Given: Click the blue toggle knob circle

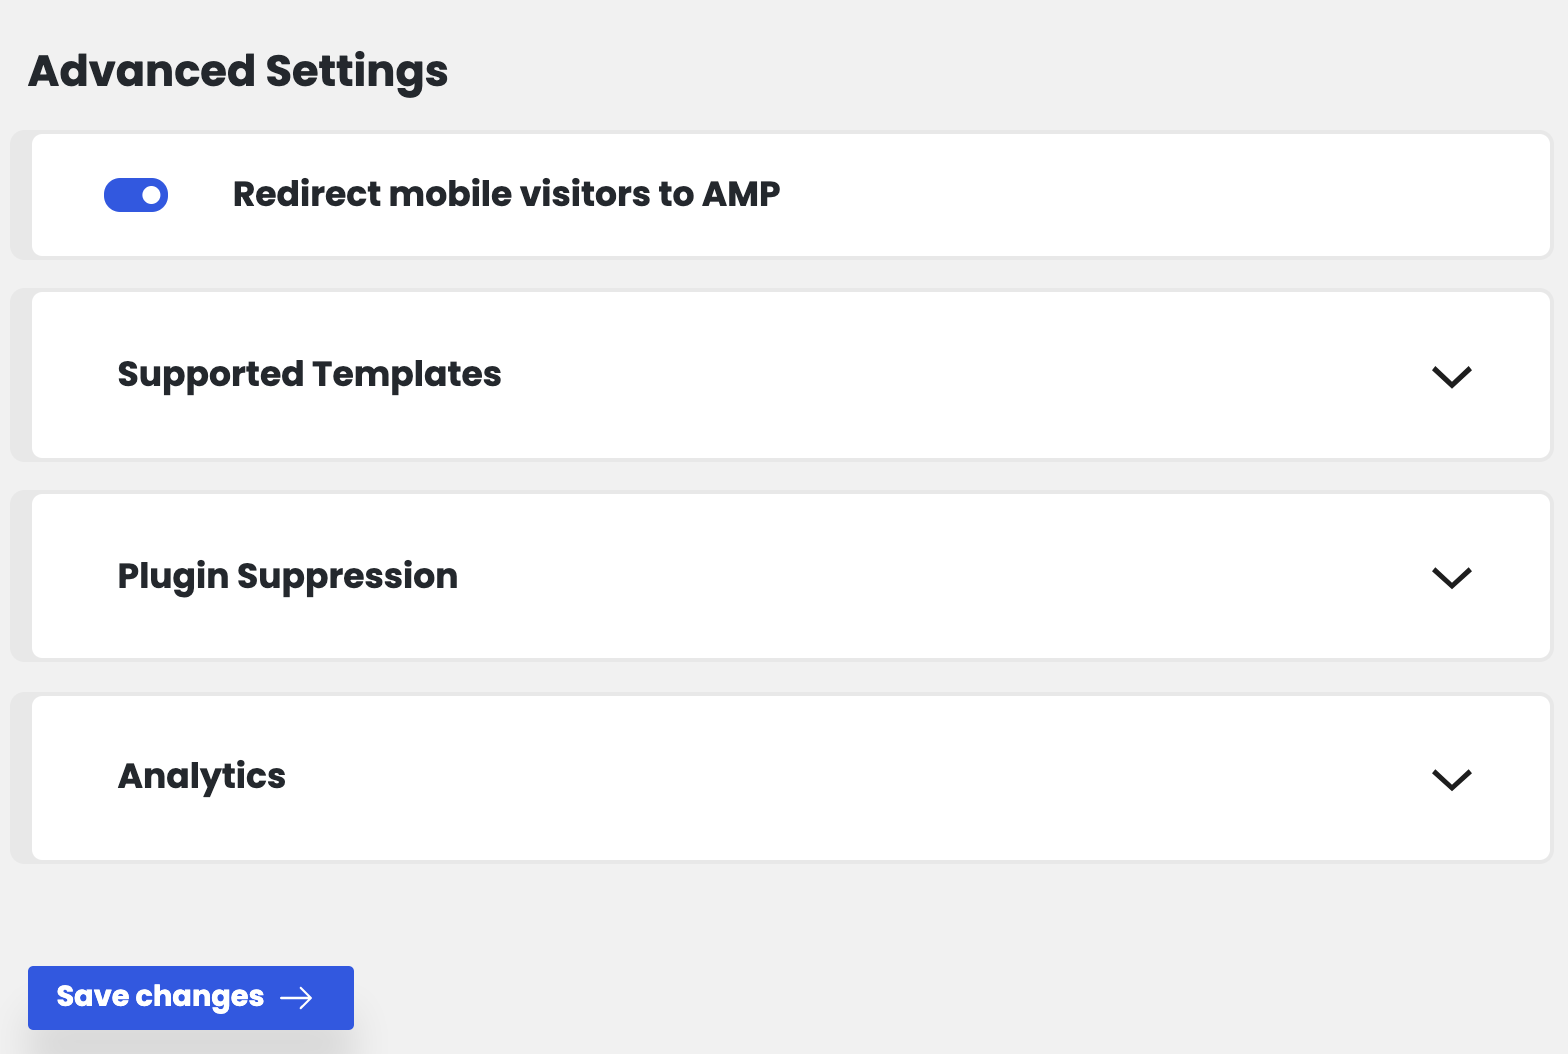Looking at the screenshot, I should pos(149,194).
